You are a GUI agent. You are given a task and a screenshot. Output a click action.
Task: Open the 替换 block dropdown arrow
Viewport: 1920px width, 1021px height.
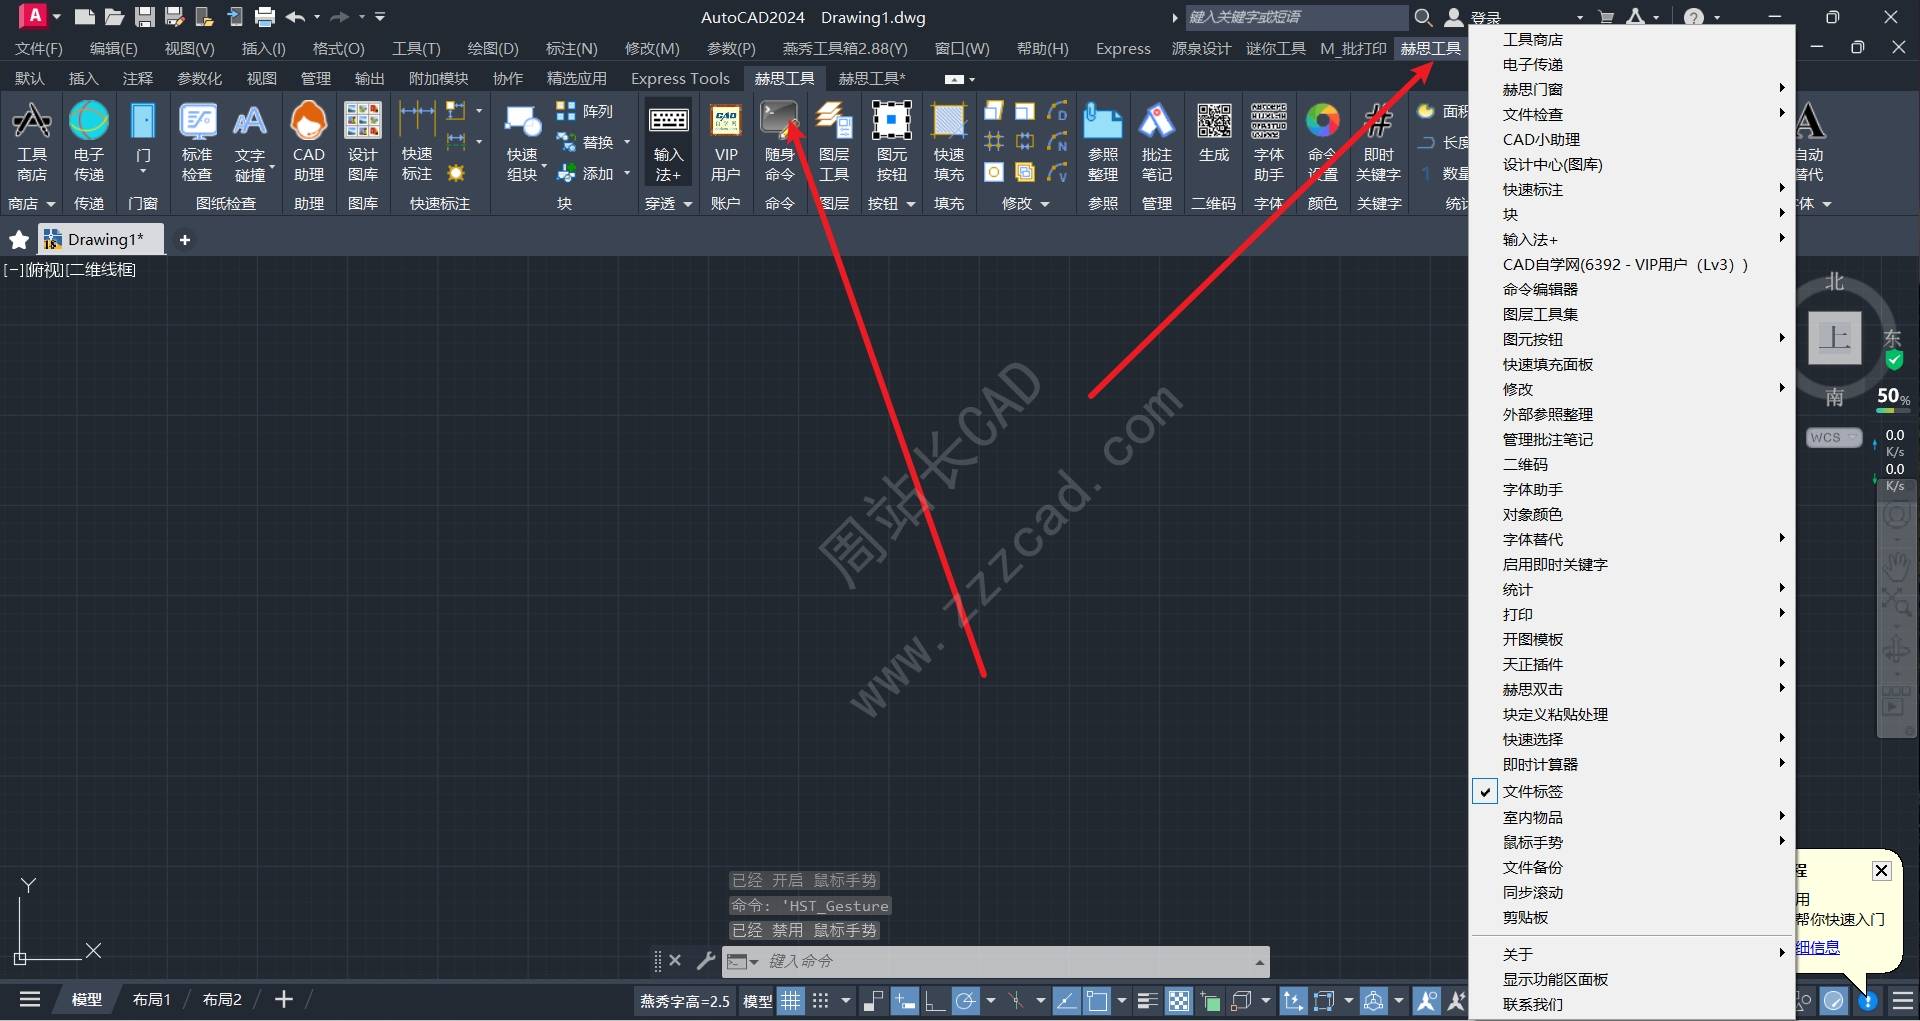point(627,142)
